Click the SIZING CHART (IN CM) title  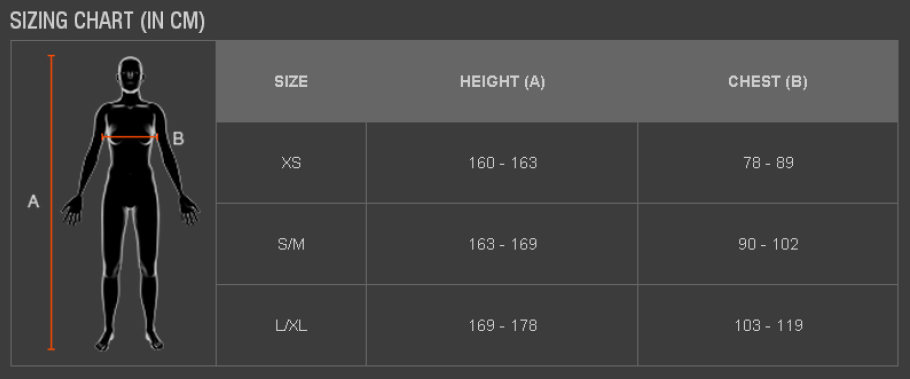107,21
